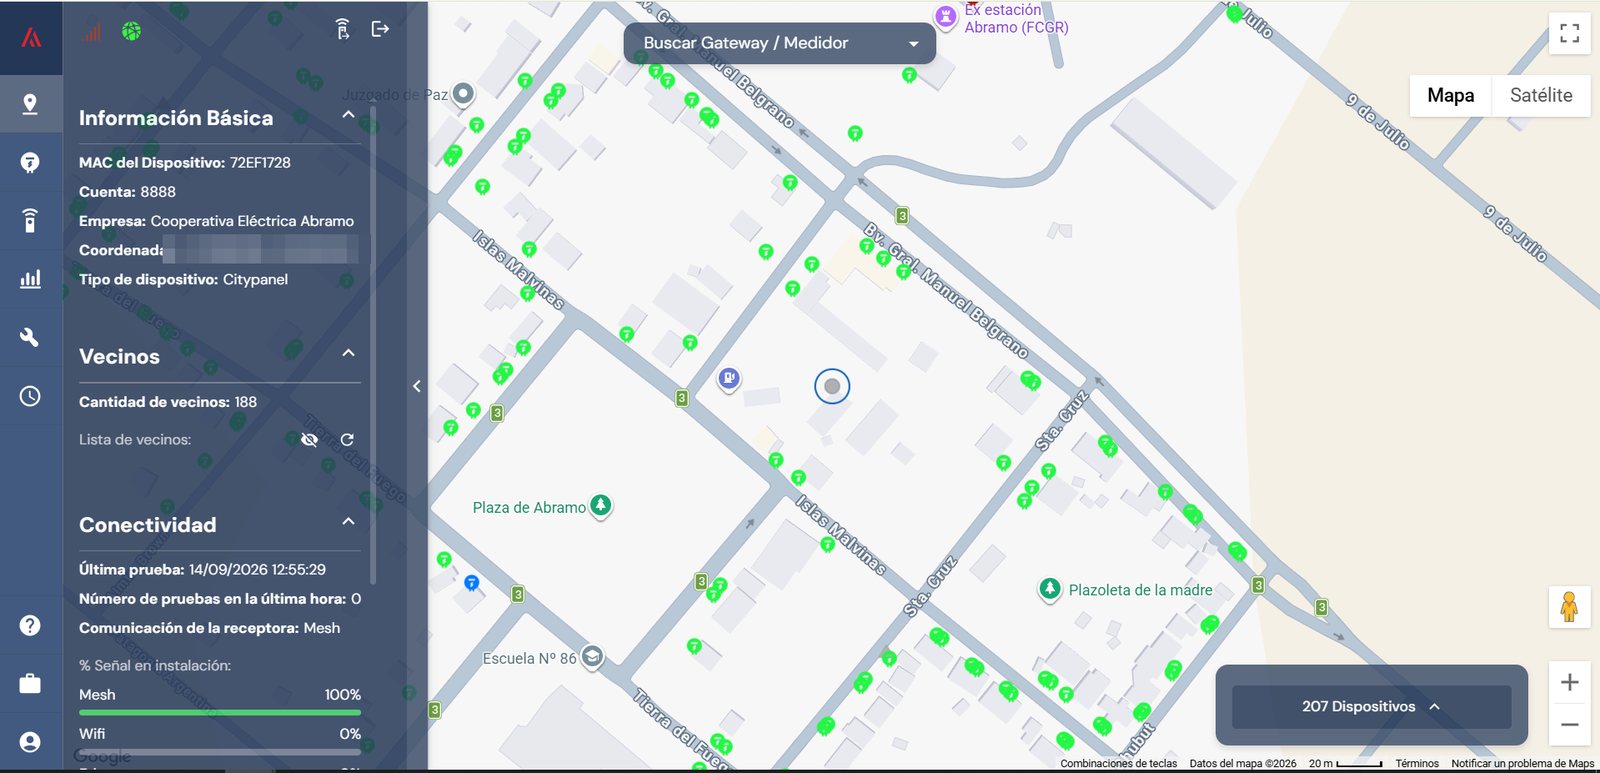Collapse the Vecinos section
Viewport: 1600px width, 773px height.
pos(348,353)
